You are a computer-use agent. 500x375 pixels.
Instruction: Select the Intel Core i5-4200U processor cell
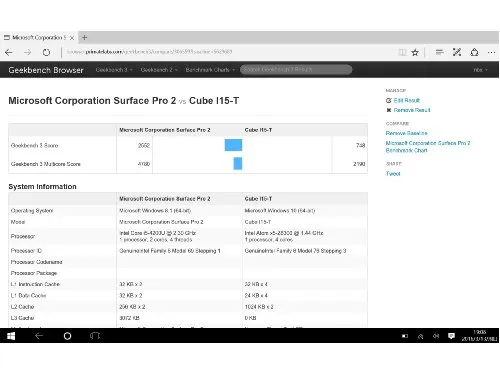click(158, 236)
